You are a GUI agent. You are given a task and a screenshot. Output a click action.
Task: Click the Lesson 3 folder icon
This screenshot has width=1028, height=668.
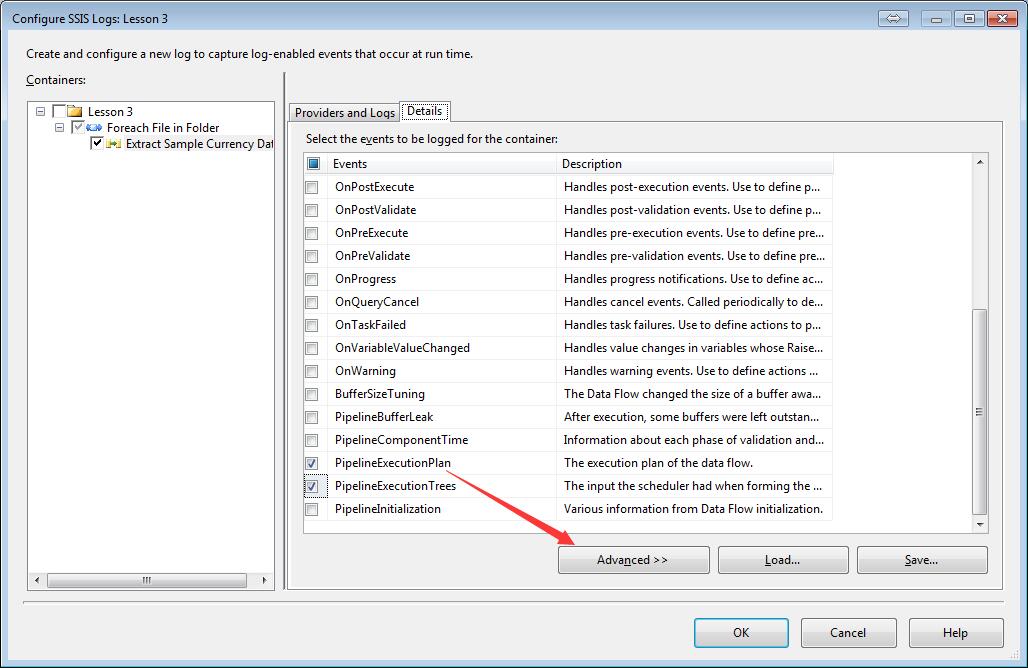75,111
